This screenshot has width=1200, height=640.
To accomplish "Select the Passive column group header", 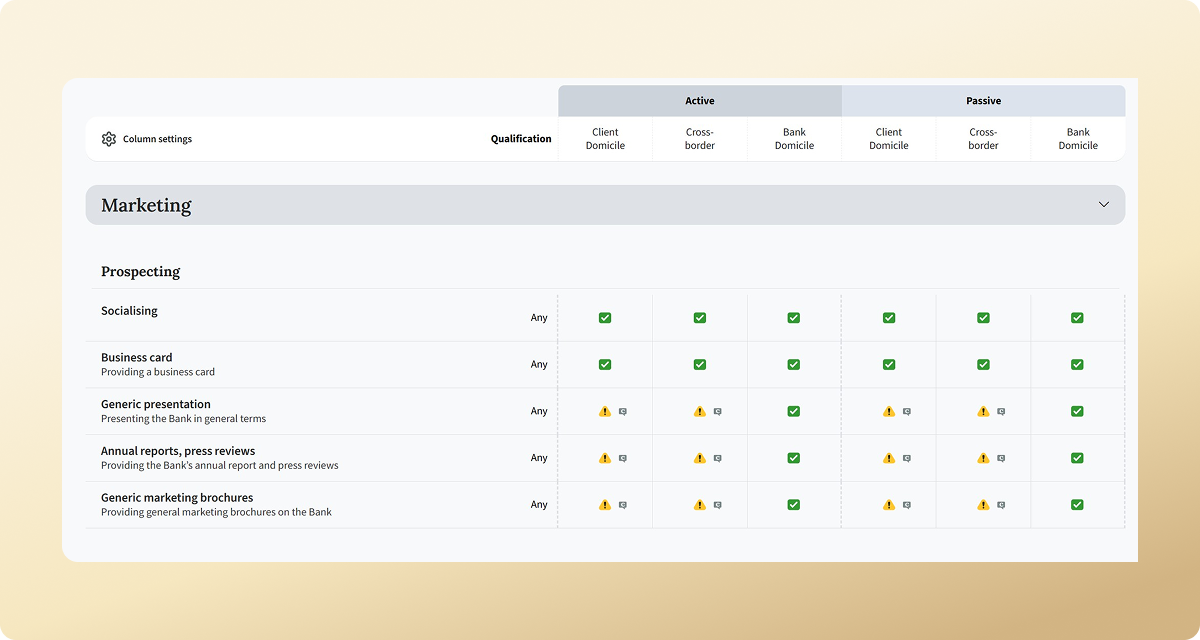I will point(984,101).
